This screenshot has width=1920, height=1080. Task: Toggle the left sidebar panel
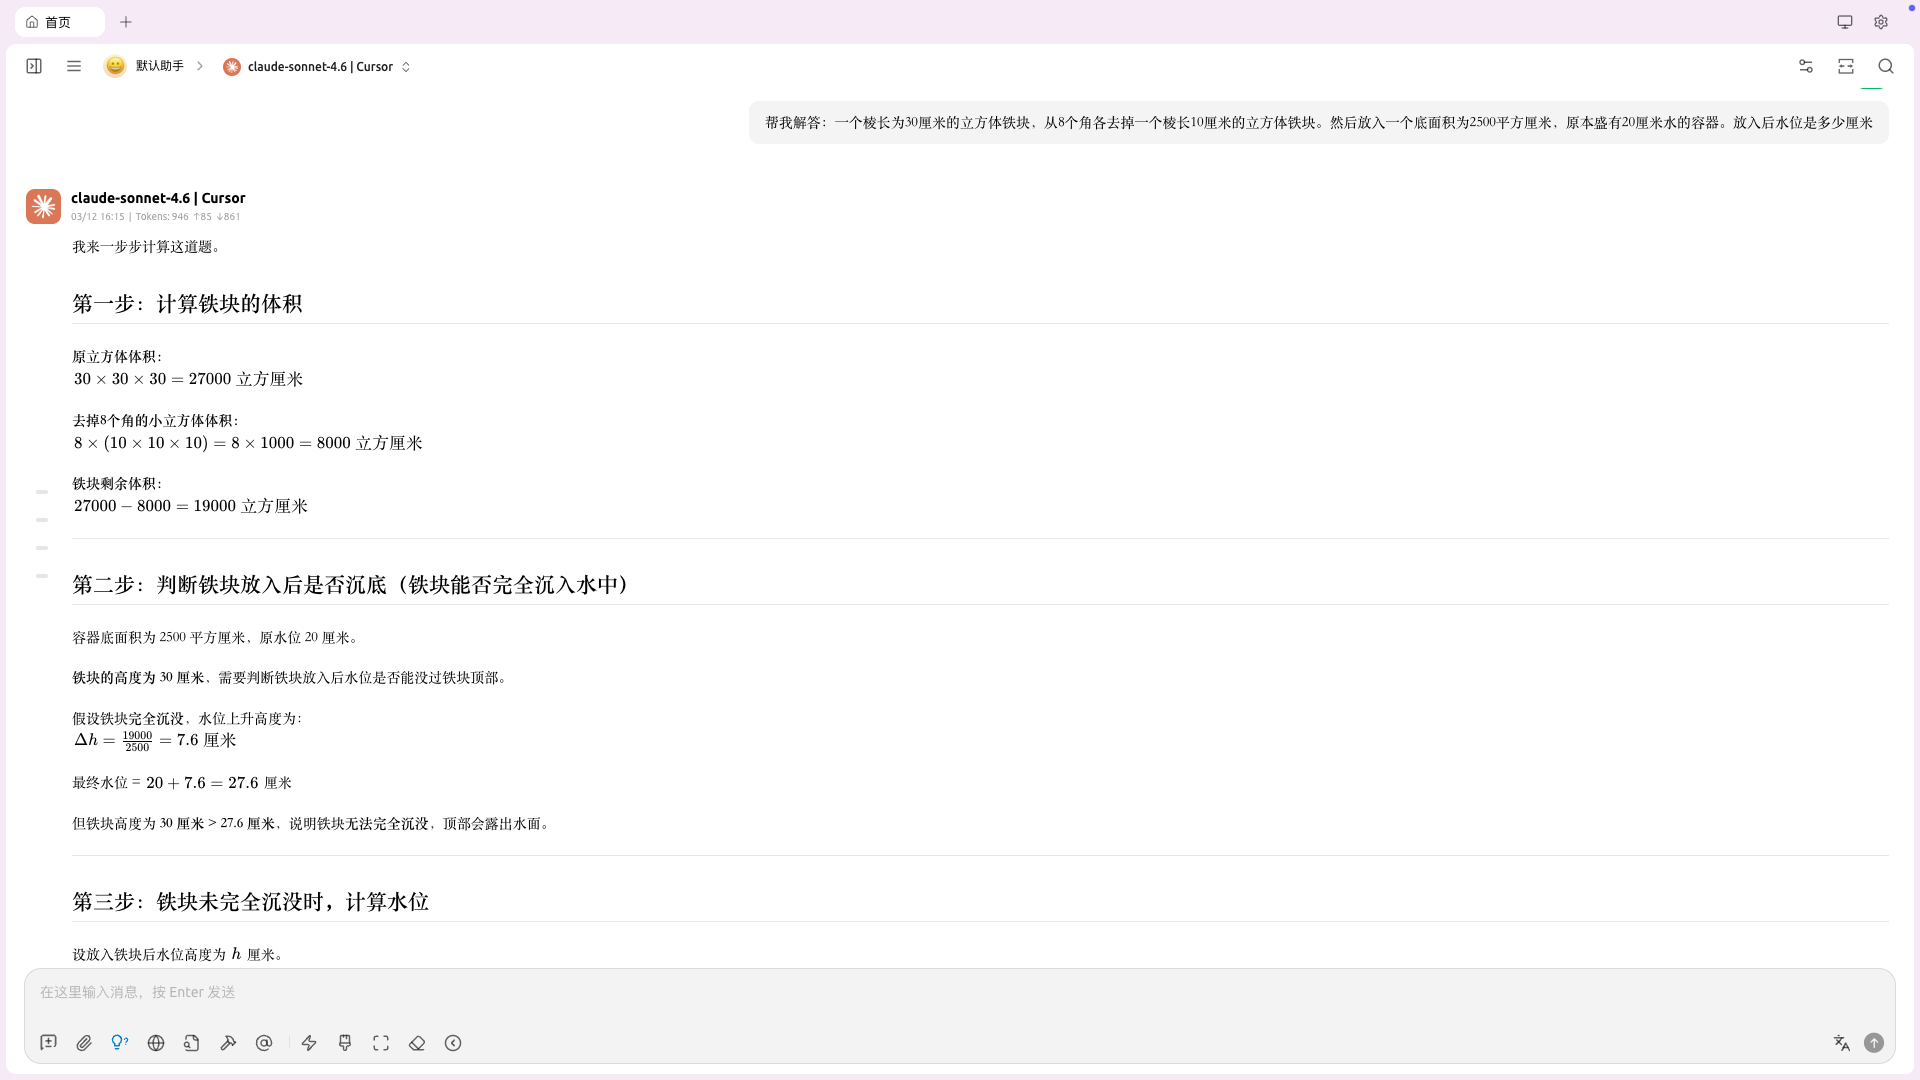coord(34,66)
